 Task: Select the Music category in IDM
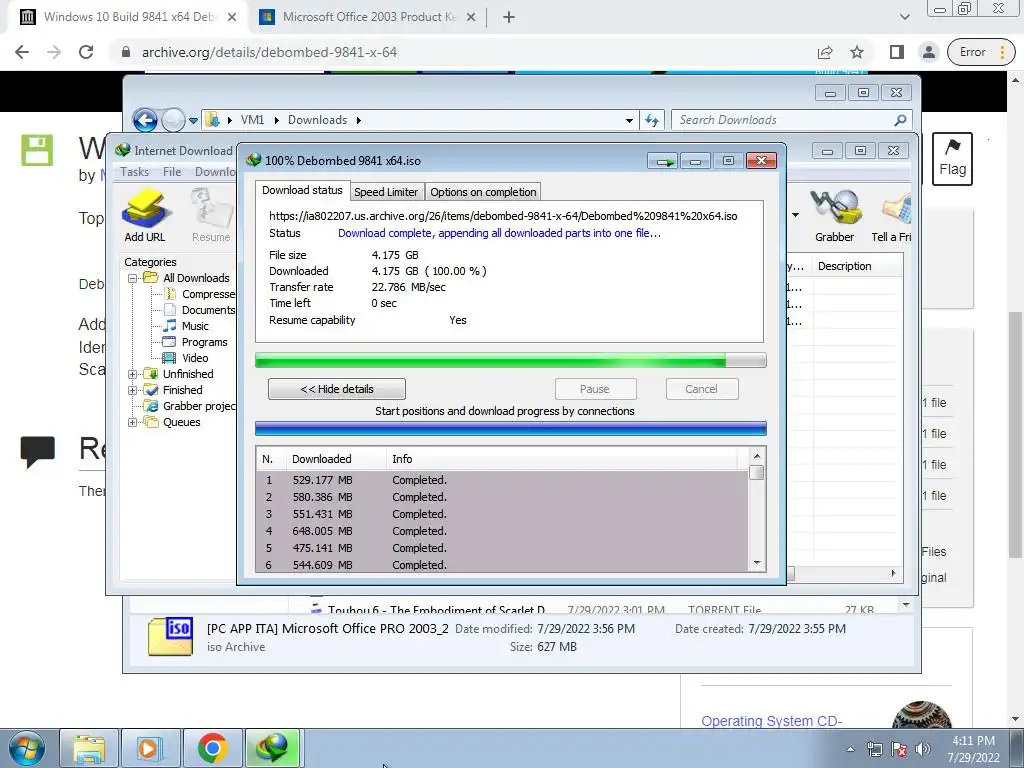coord(195,326)
